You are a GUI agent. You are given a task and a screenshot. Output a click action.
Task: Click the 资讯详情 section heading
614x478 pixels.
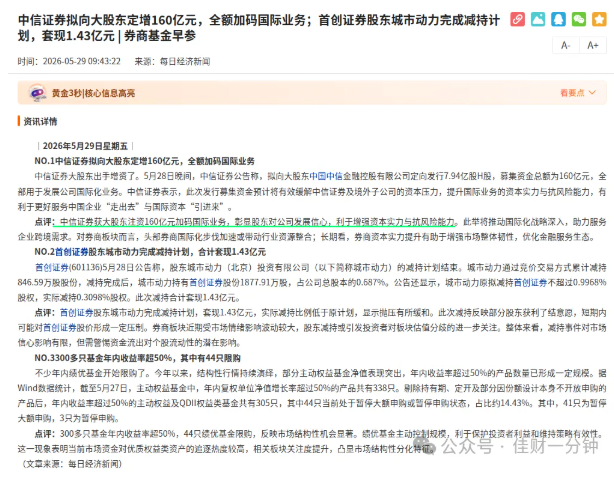(x=40, y=121)
